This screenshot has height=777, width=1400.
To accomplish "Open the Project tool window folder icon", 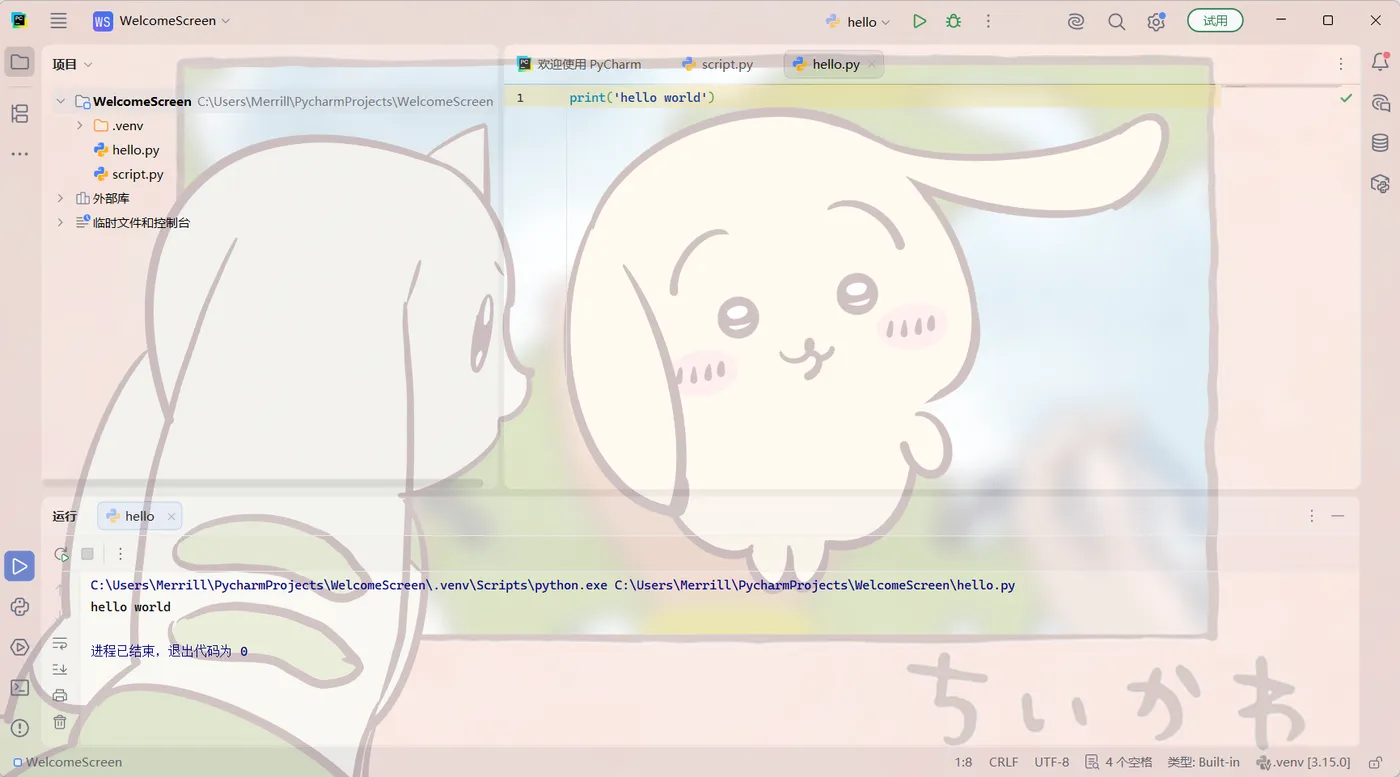I will [19, 62].
